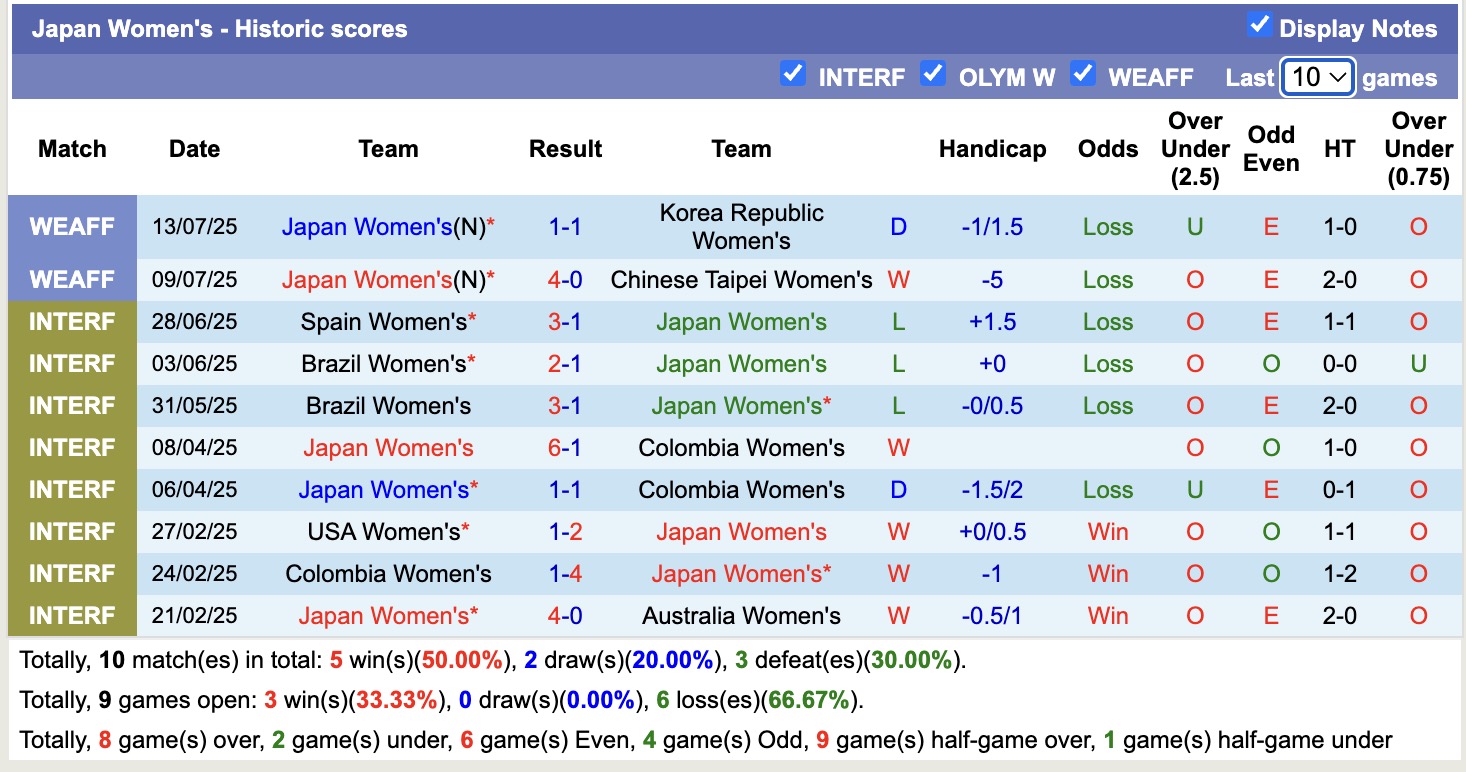Click the Odd Even column header
1466x772 pixels.
(x=1271, y=149)
